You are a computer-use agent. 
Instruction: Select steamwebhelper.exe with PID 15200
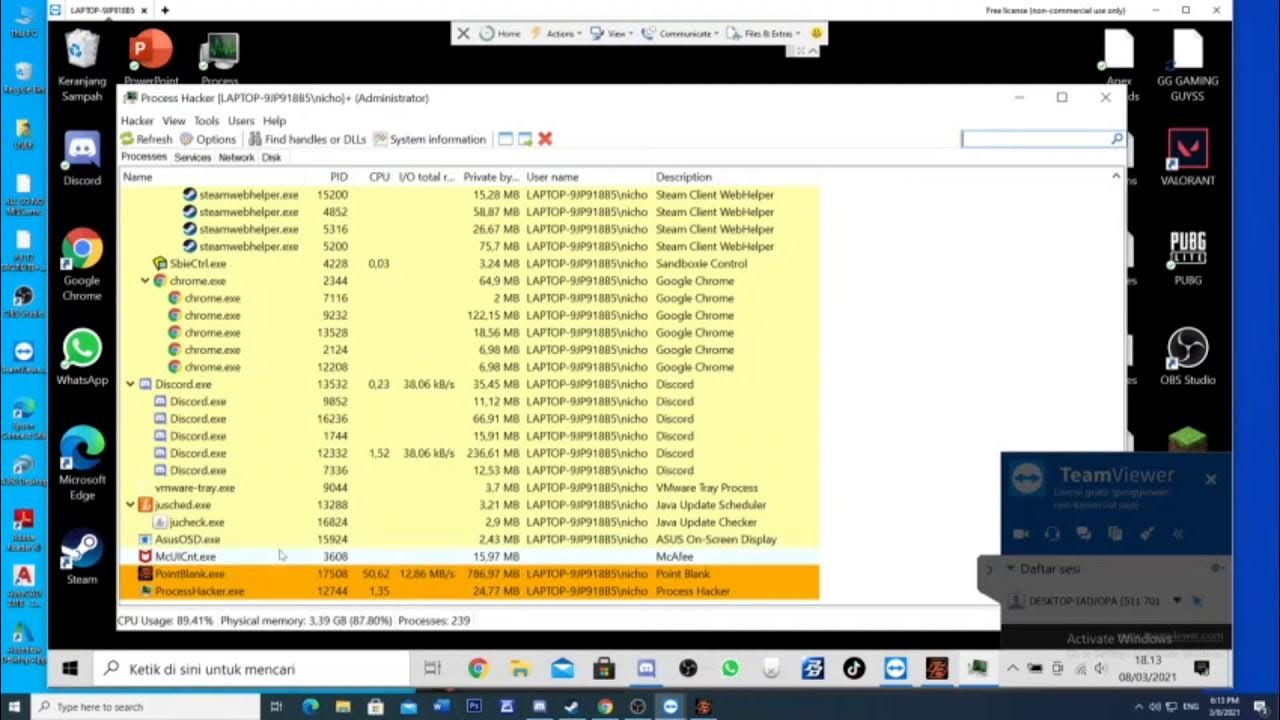pos(469,195)
